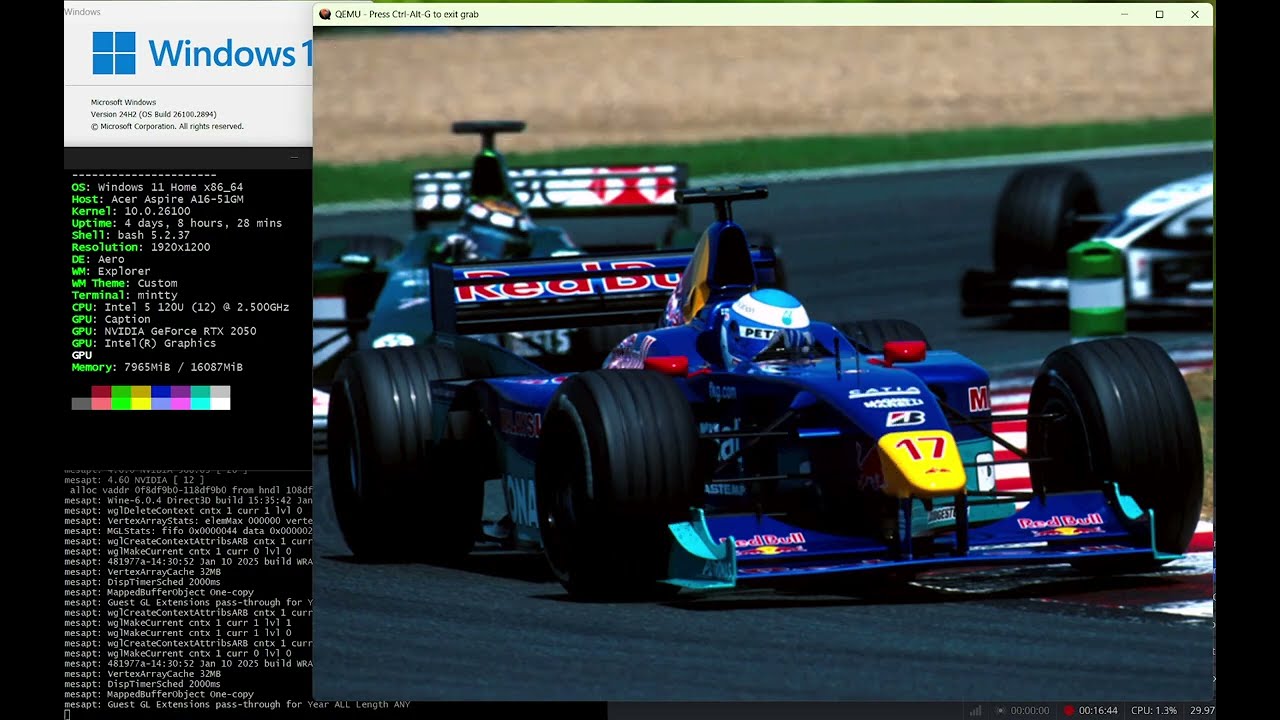1280x720 pixels.
Task: Click the WM Theme: Custom line
Action: click(x=124, y=283)
